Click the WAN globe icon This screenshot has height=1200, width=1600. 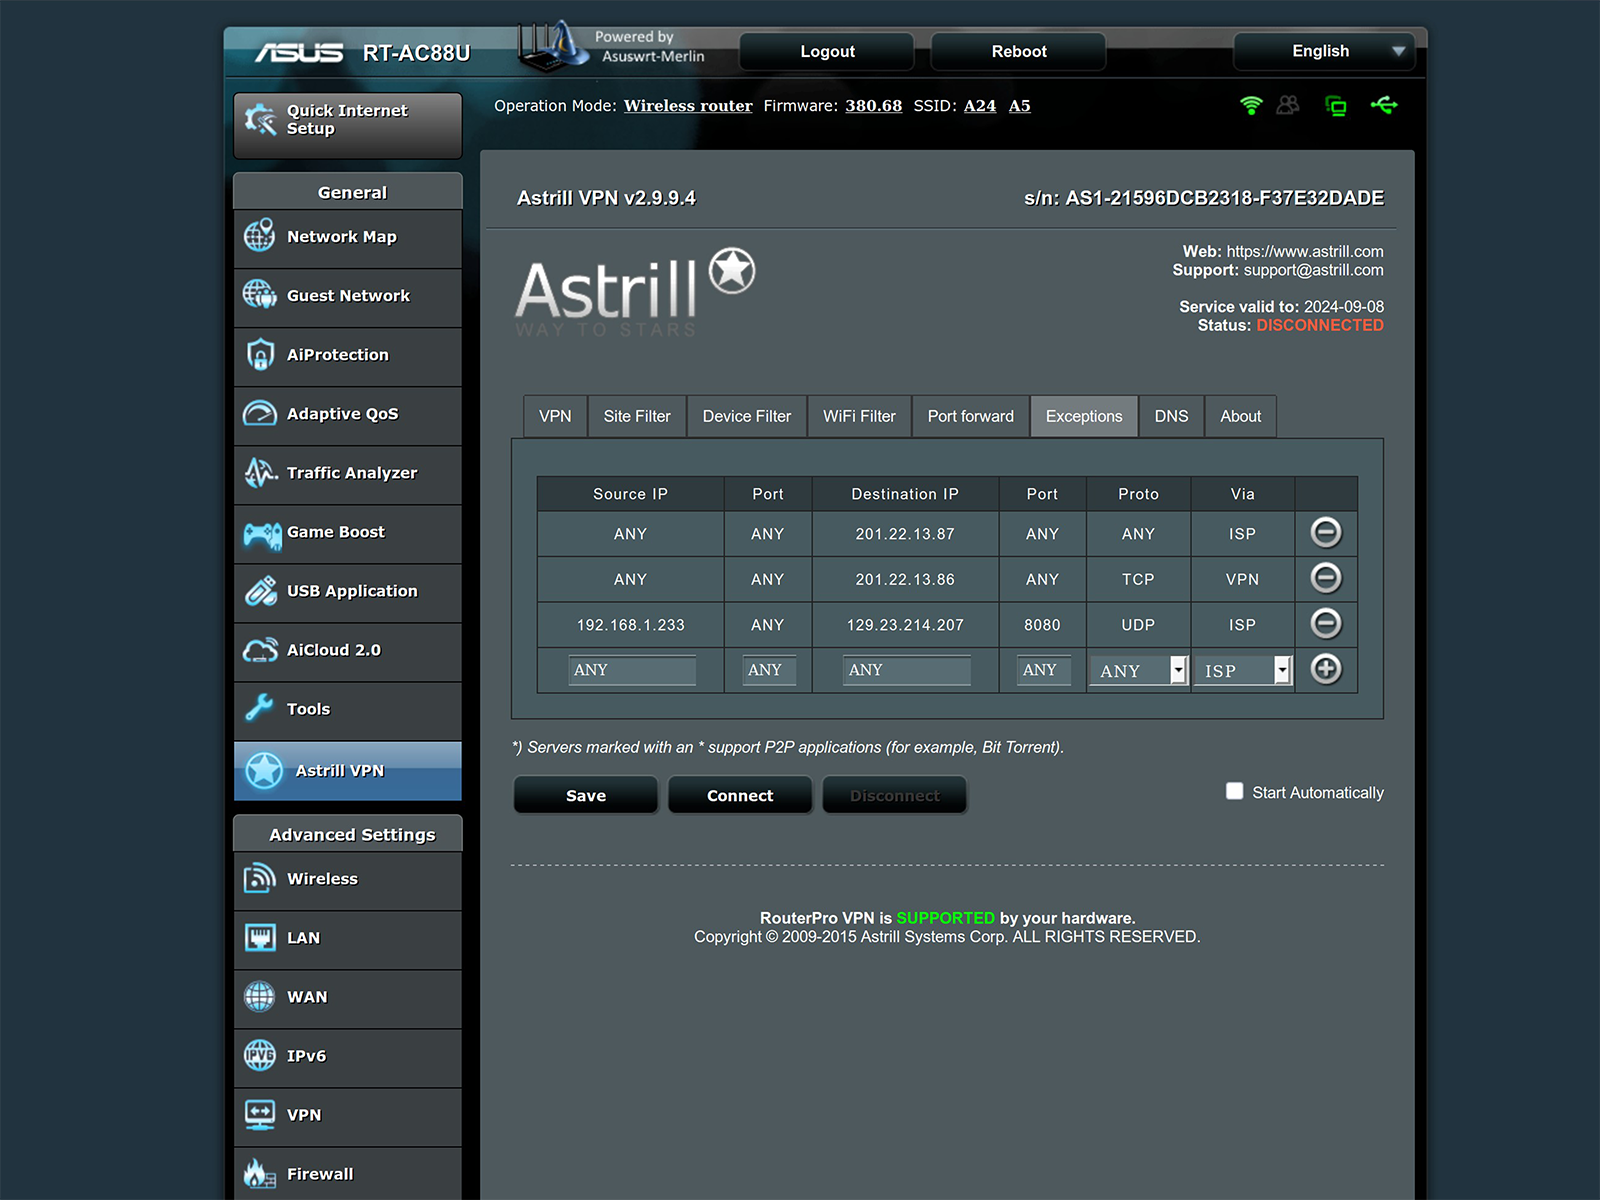260,996
